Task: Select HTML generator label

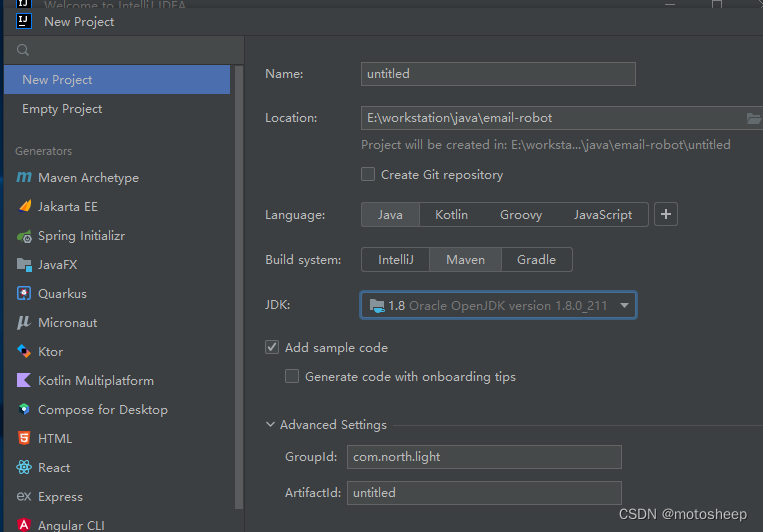Action: coord(54,438)
